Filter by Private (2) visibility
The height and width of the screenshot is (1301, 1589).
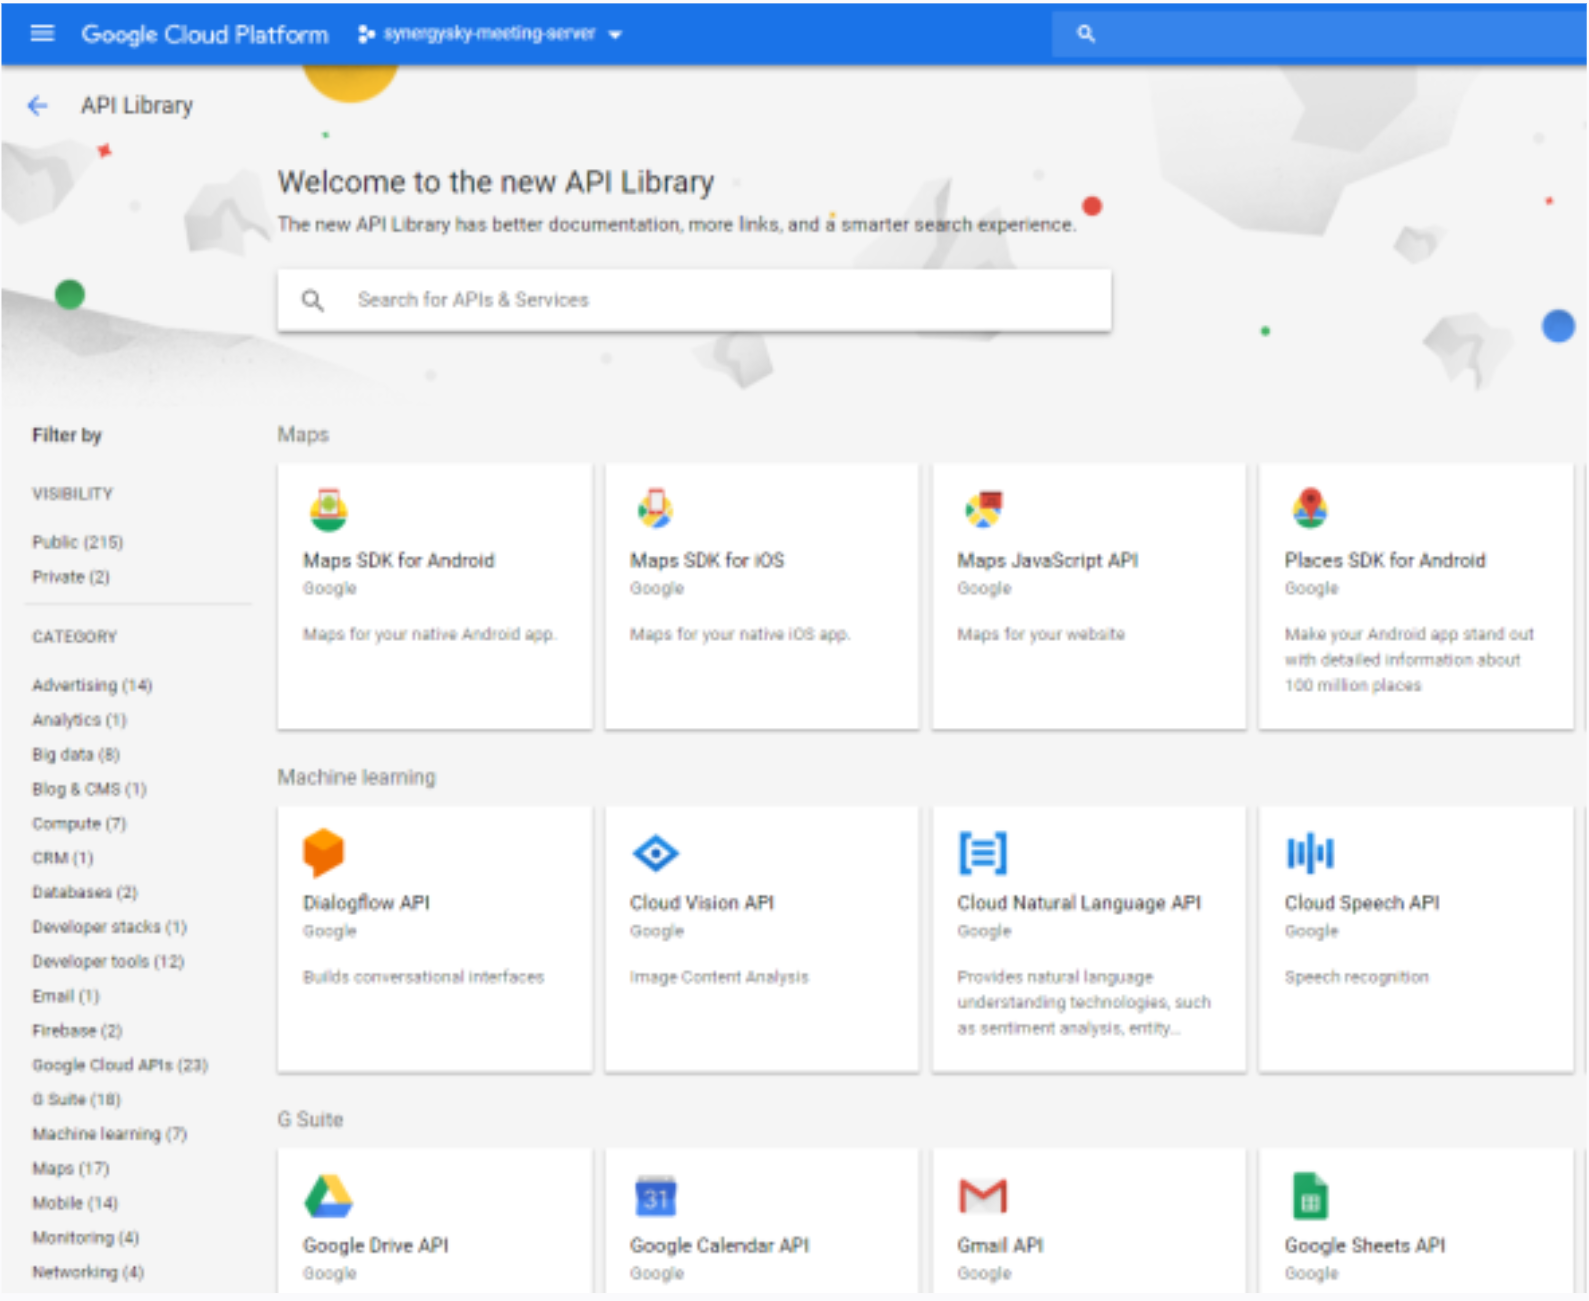click(x=71, y=577)
